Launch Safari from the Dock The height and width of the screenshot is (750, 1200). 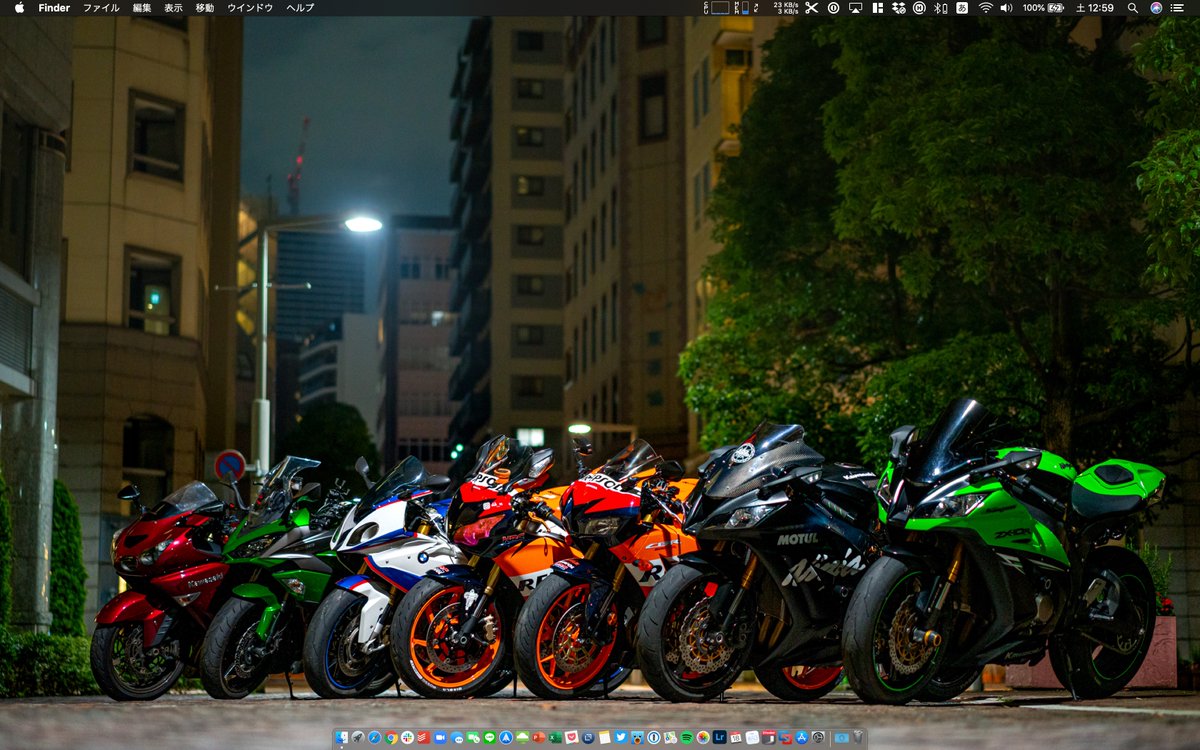[375, 737]
